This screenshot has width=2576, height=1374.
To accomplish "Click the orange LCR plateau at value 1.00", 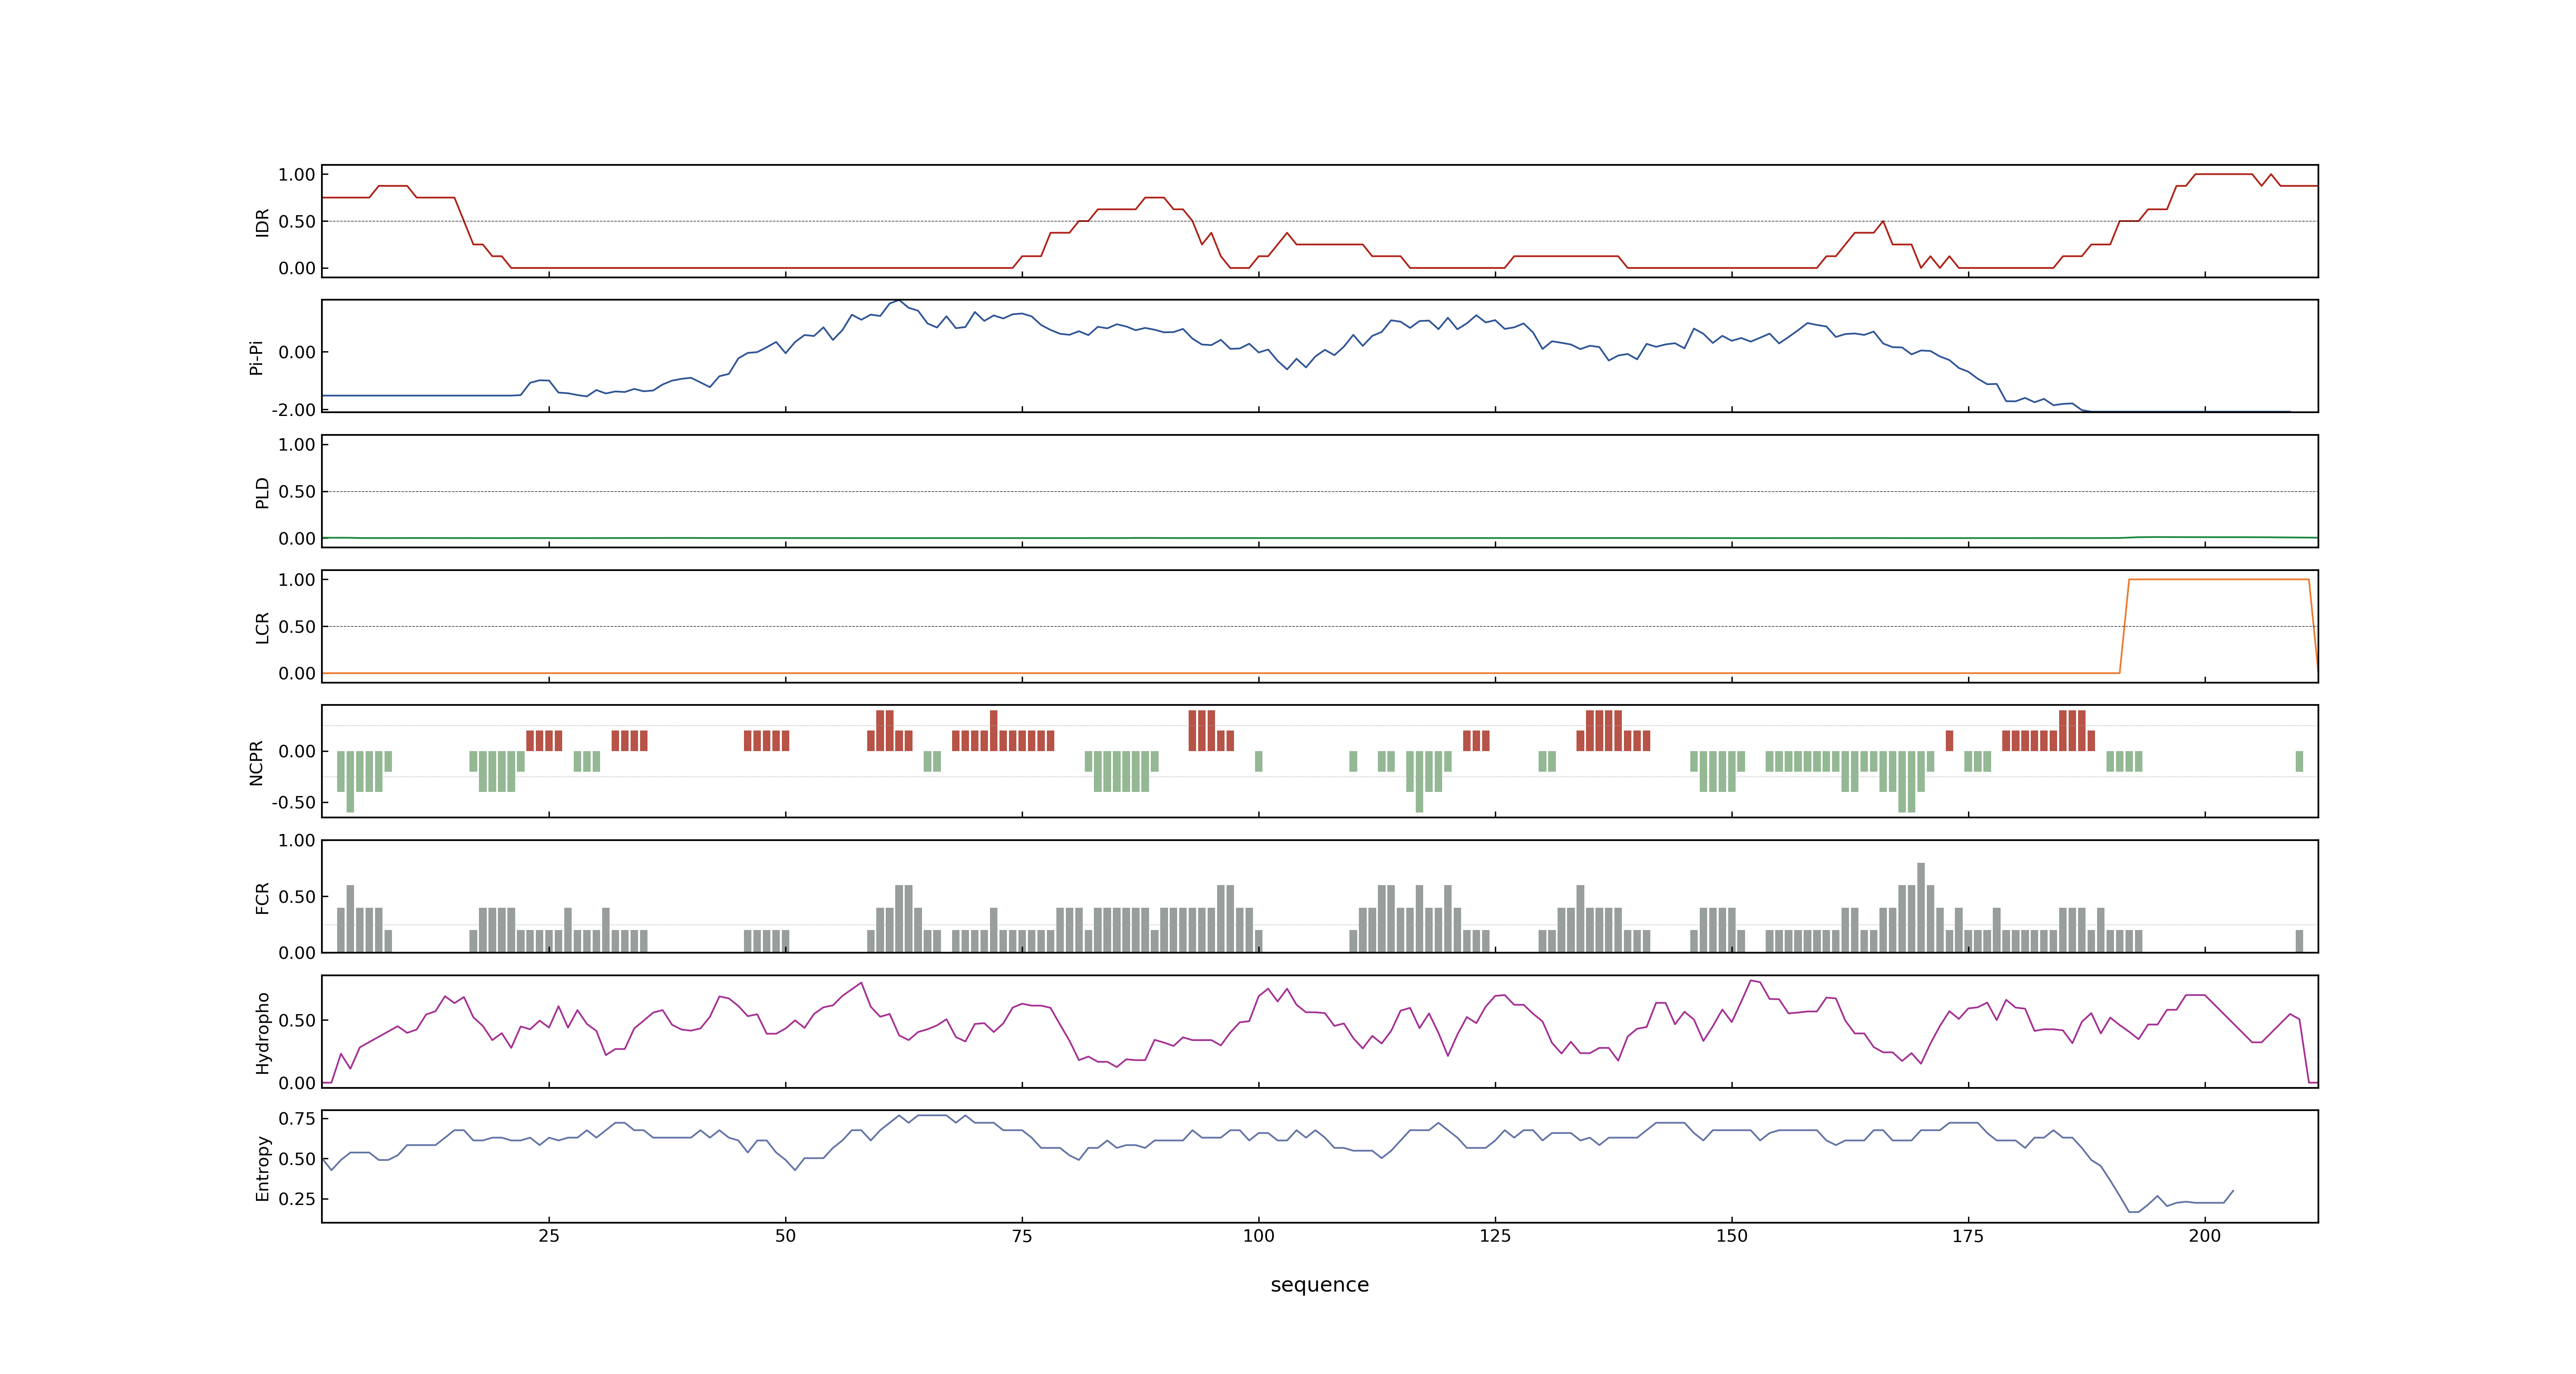I will (x=2219, y=579).
